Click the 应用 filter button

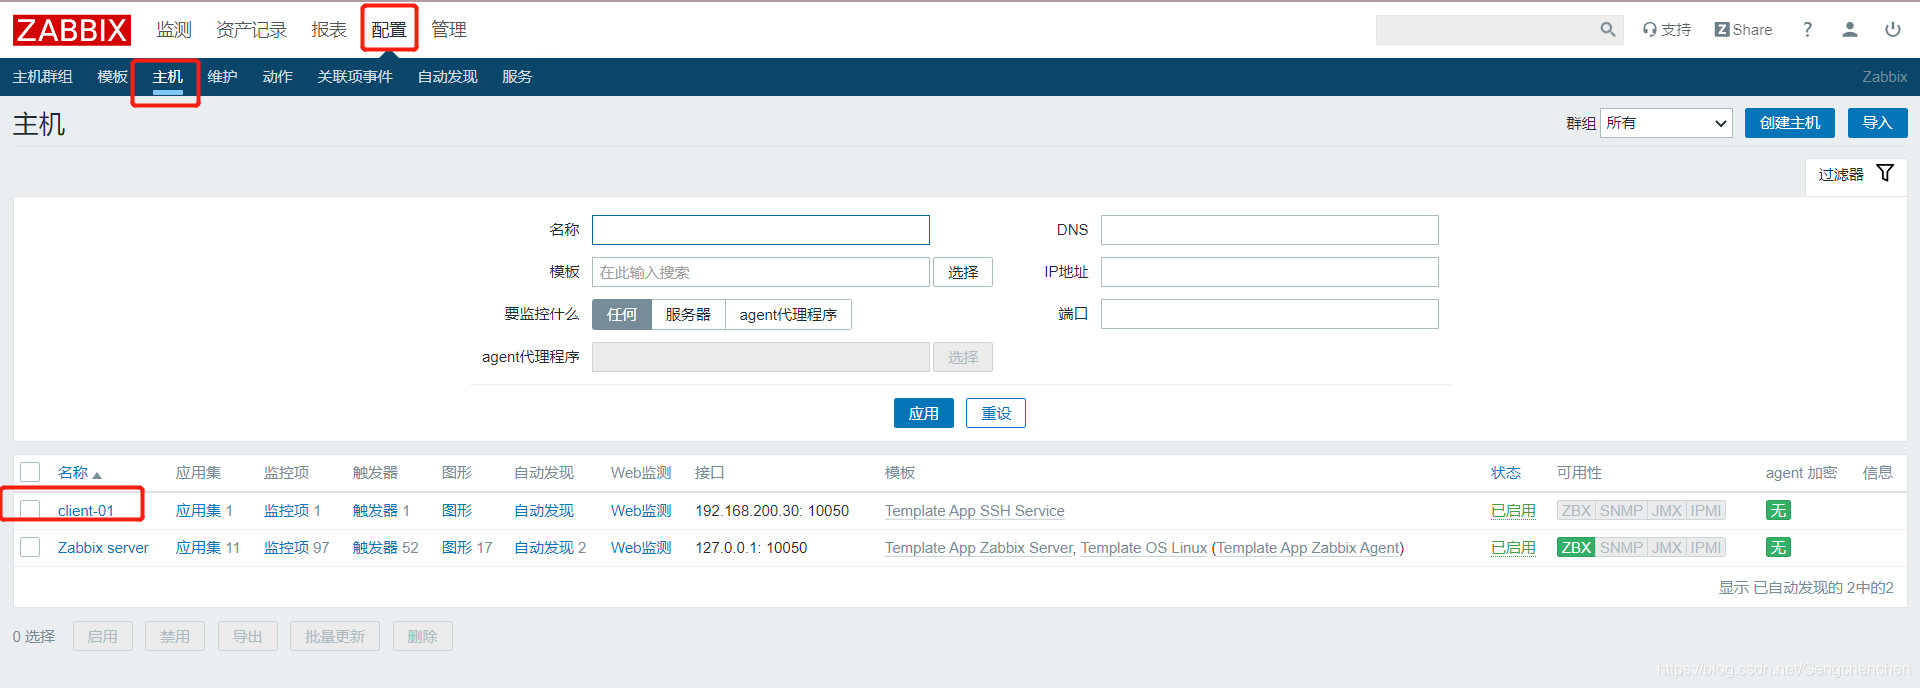[923, 413]
